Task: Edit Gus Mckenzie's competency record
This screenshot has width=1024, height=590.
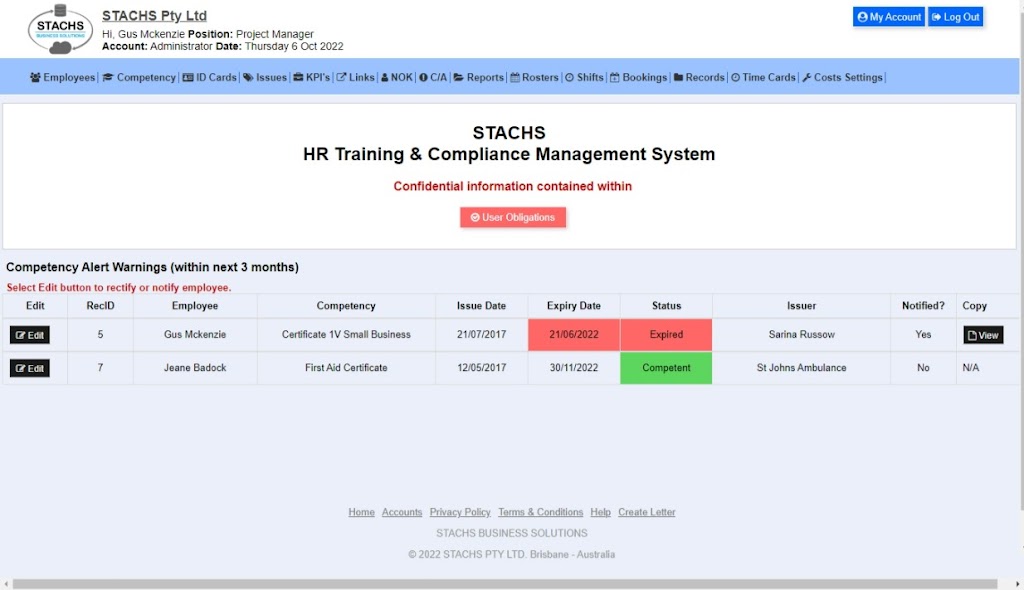Action: (29, 335)
